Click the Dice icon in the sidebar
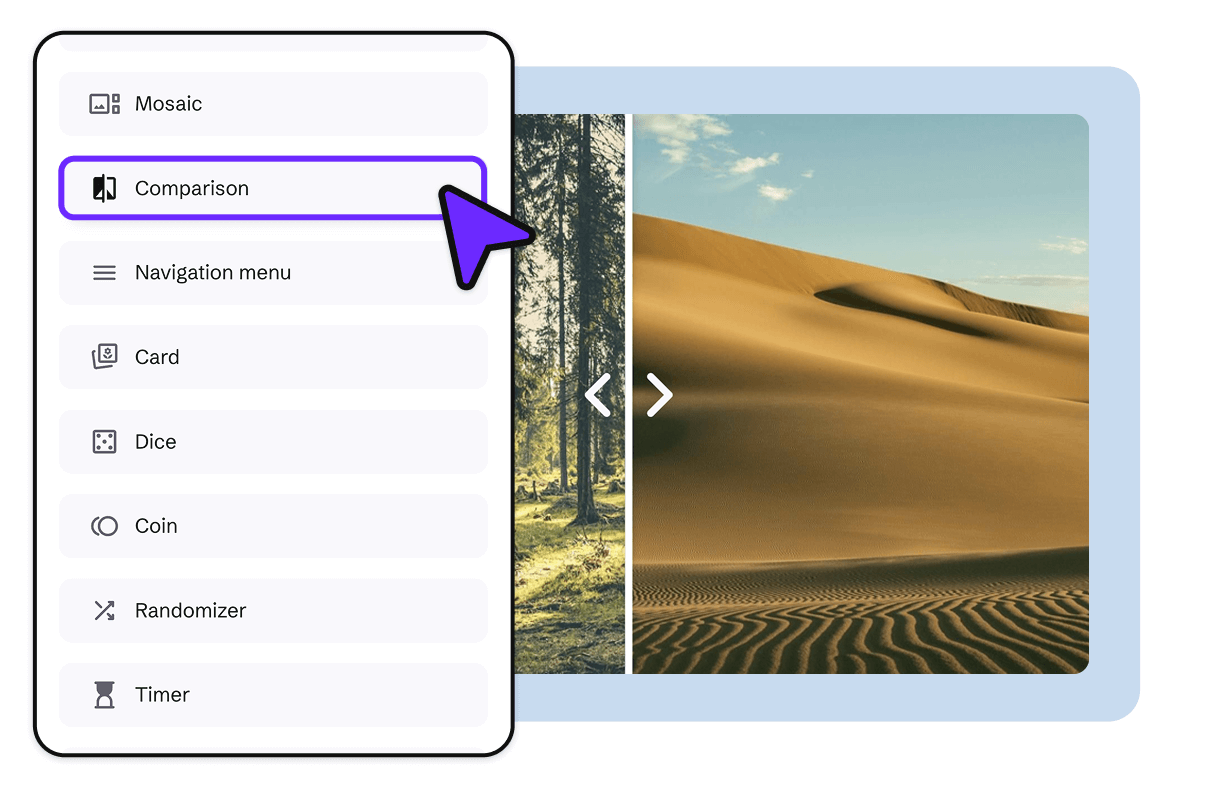The width and height of the screenshot is (1226, 788). [x=104, y=441]
